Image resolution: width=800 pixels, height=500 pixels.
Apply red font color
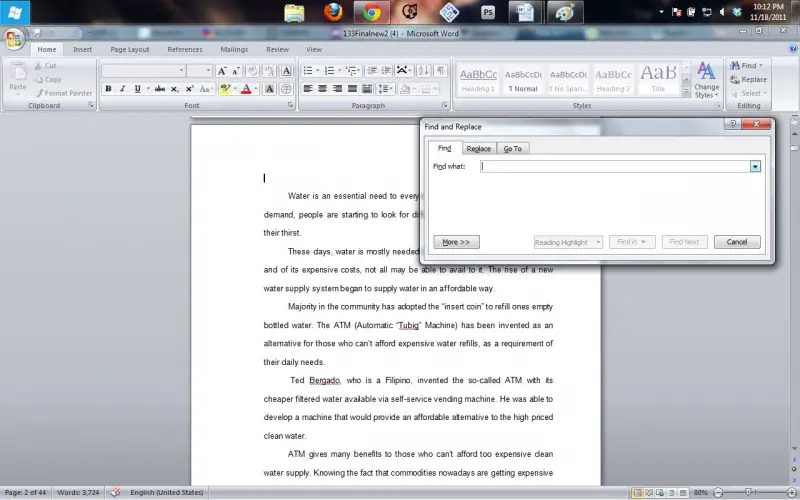pyautogui.click(x=246, y=89)
